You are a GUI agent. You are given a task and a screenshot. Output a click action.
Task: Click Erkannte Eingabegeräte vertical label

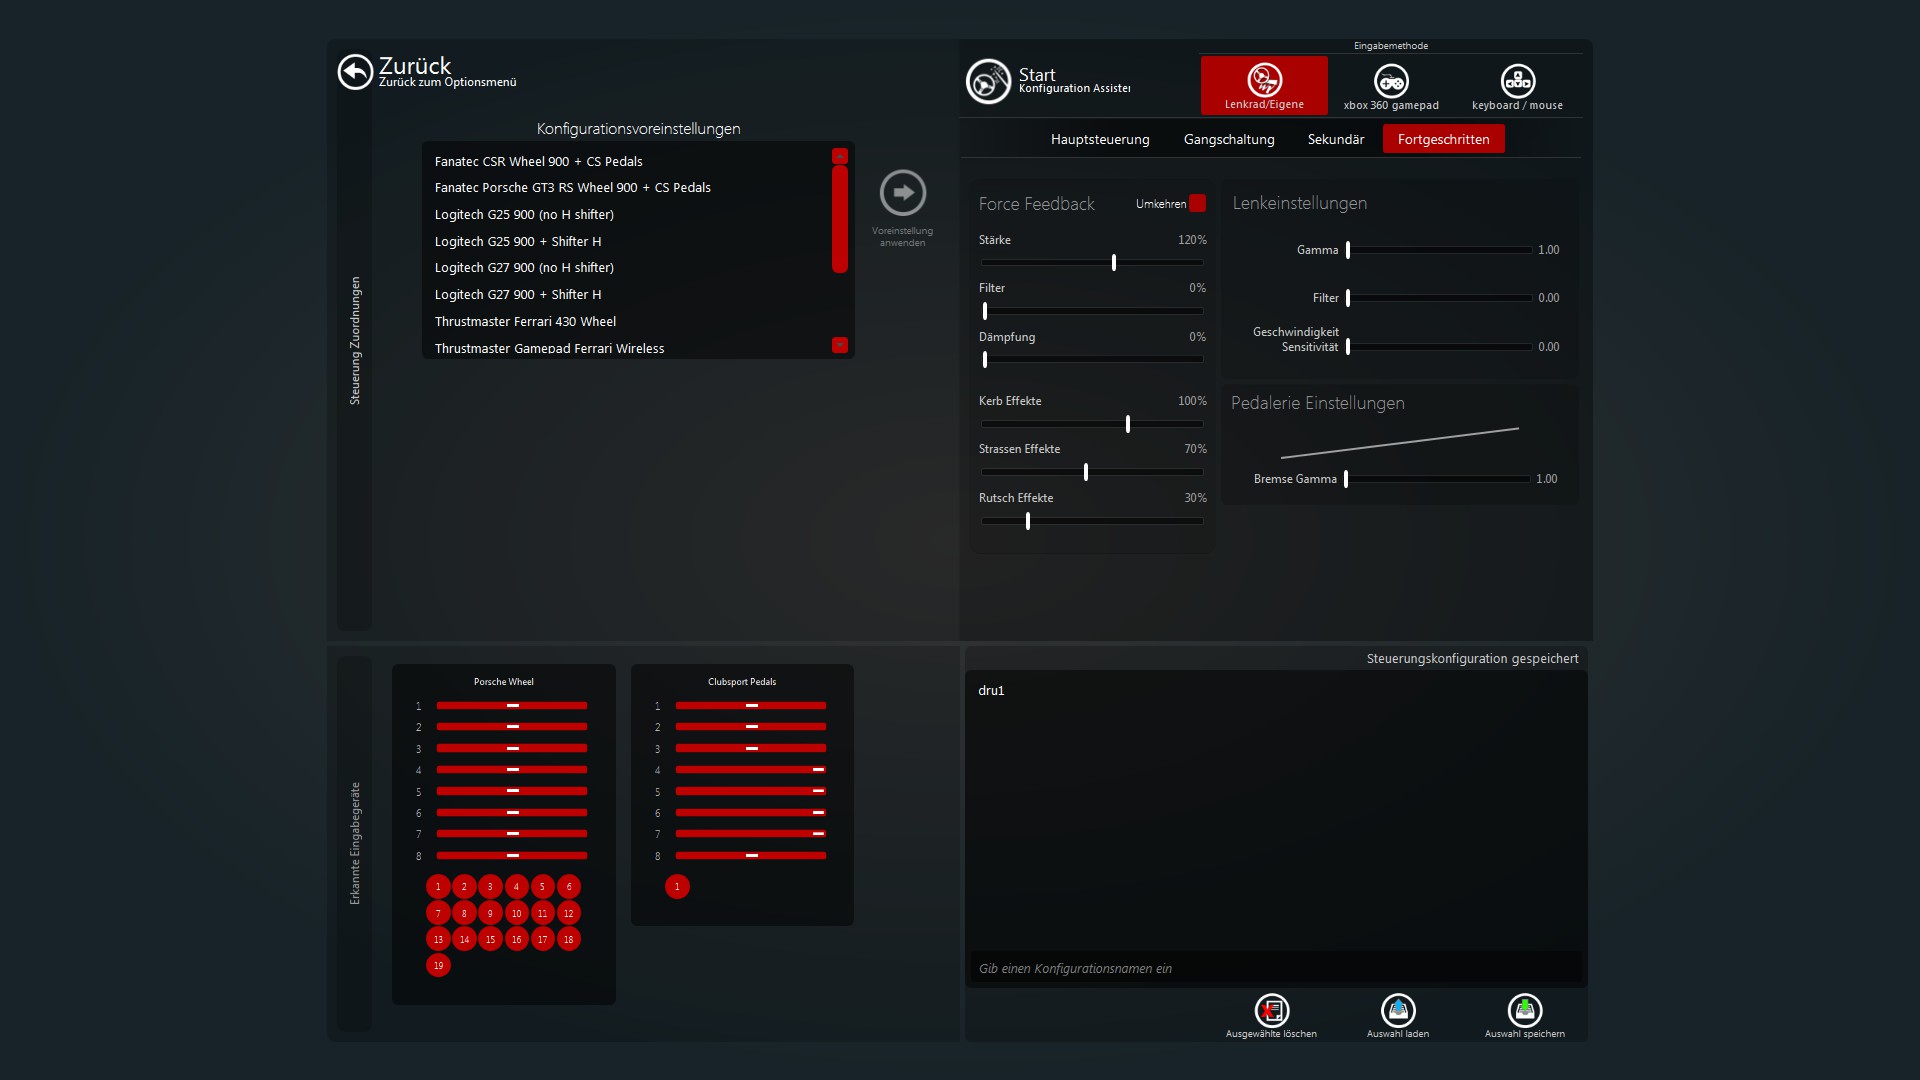click(355, 843)
